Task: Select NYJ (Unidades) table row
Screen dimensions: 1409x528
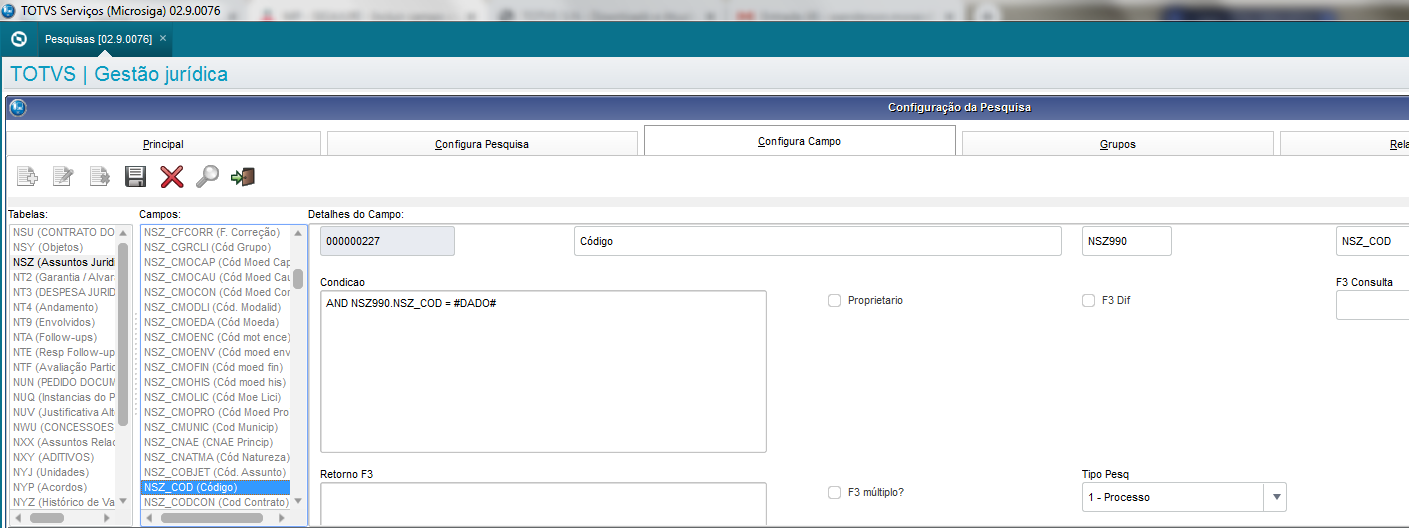Action: coord(64,472)
